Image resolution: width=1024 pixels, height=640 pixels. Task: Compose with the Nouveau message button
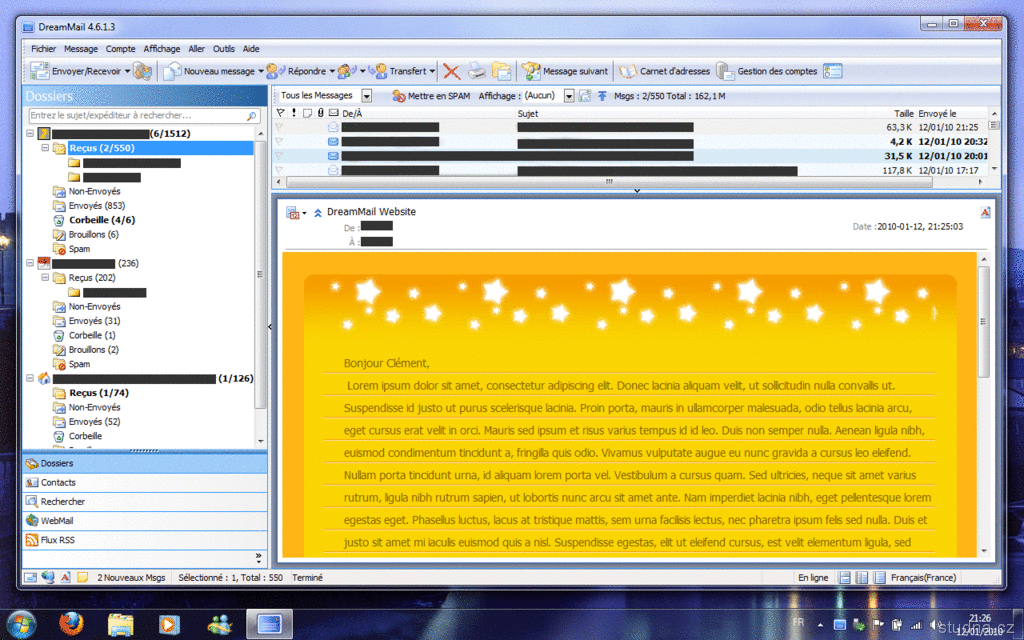(209, 71)
